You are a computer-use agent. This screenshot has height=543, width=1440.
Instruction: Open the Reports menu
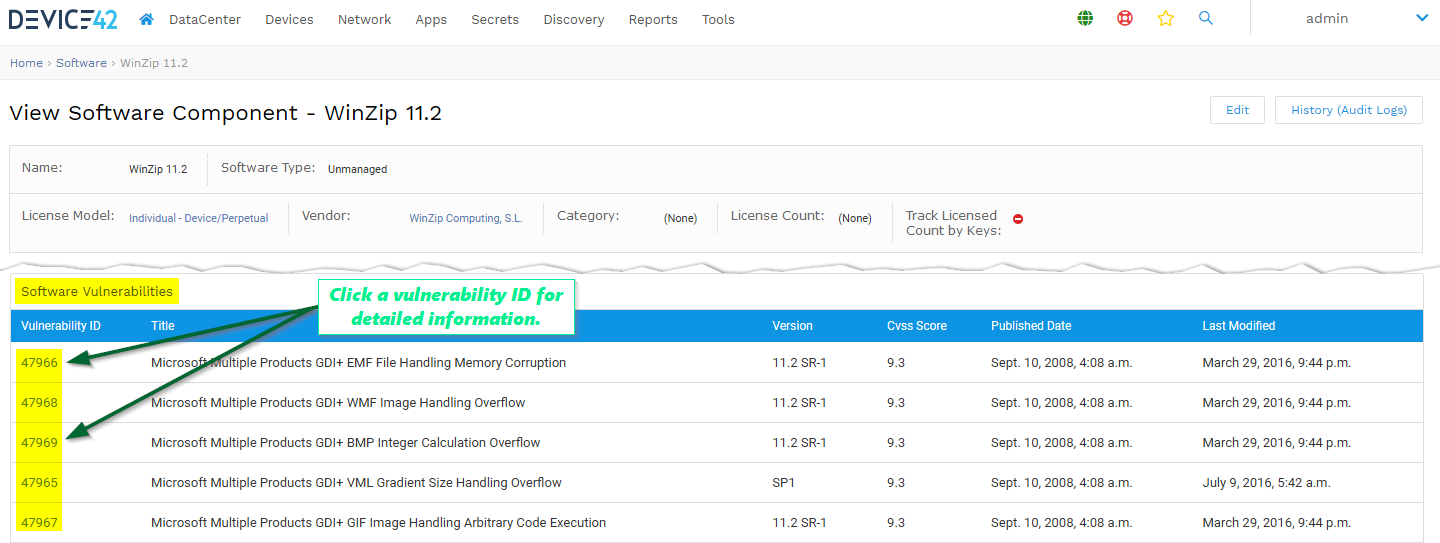pyautogui.click(x=653, y=19)
